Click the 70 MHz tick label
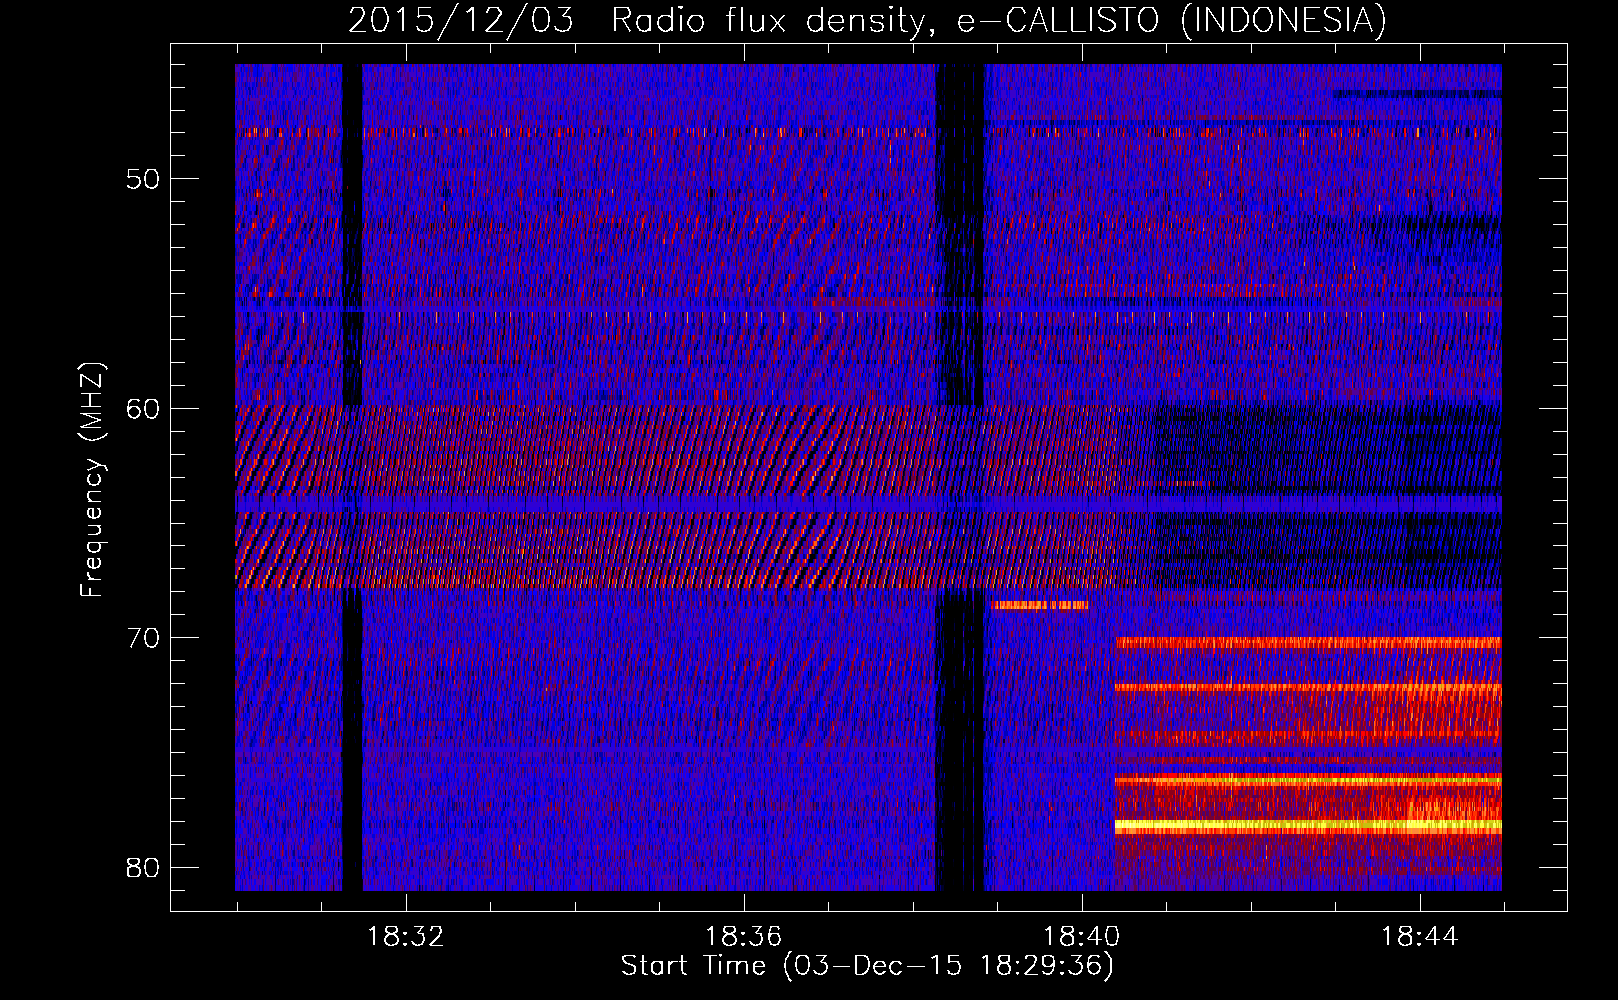Image resolution: width=1618 pixels, height=1000 pixels. click(x=143, y=638)
